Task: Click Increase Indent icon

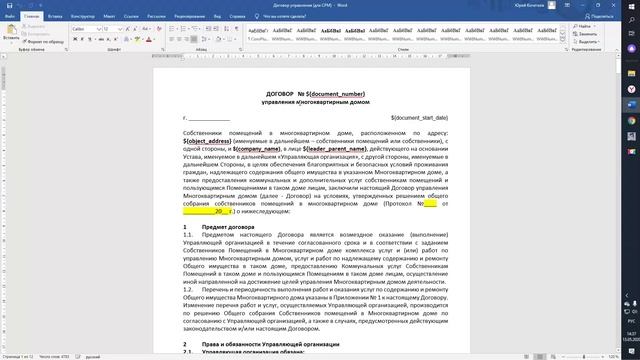Action: tap(216, 29)
